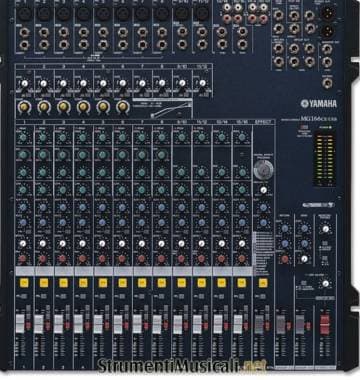360x380 pixels.
Task: Click the lower XLR STEREO OUT connector
Action: pos(328,31)
